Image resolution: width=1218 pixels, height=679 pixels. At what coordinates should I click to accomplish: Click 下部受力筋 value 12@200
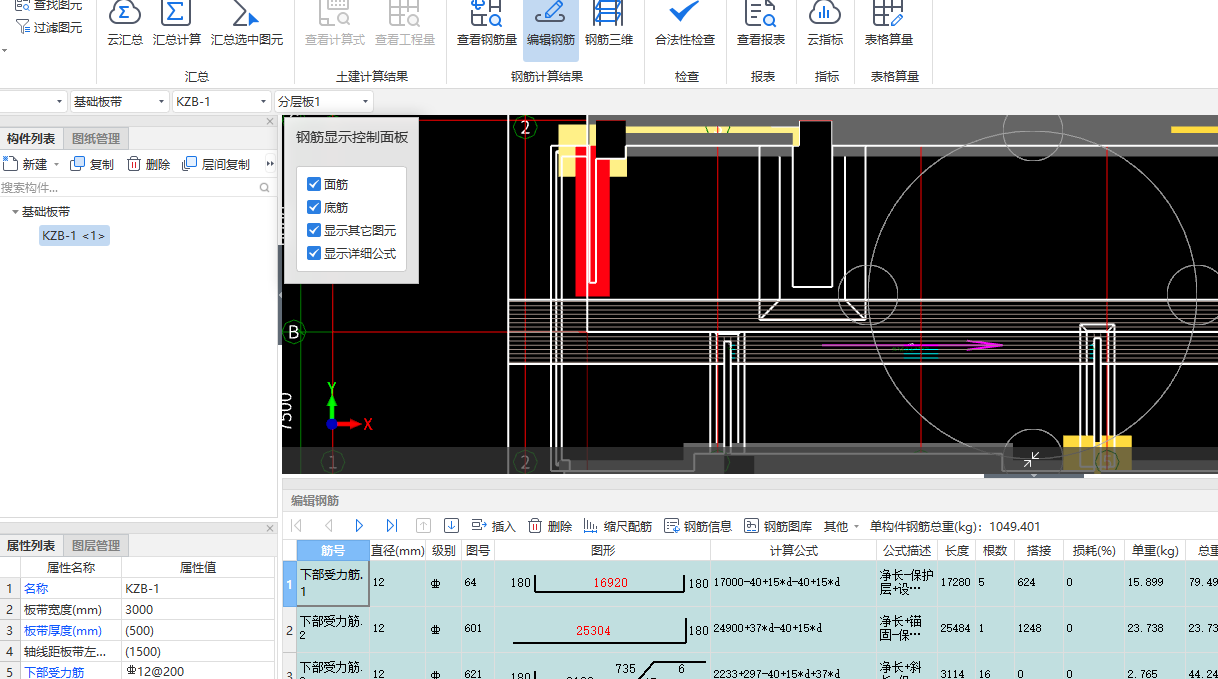click(198, 671)
